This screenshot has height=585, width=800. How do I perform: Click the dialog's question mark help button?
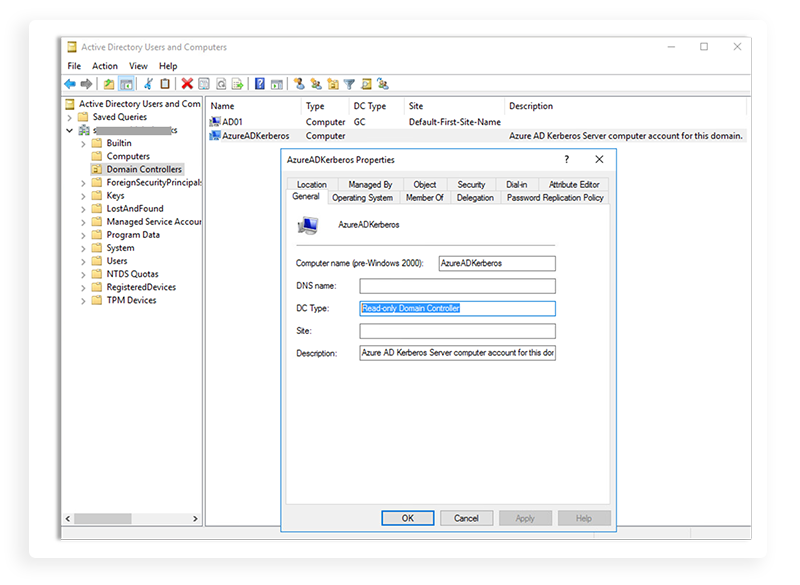tap(566, 160)
